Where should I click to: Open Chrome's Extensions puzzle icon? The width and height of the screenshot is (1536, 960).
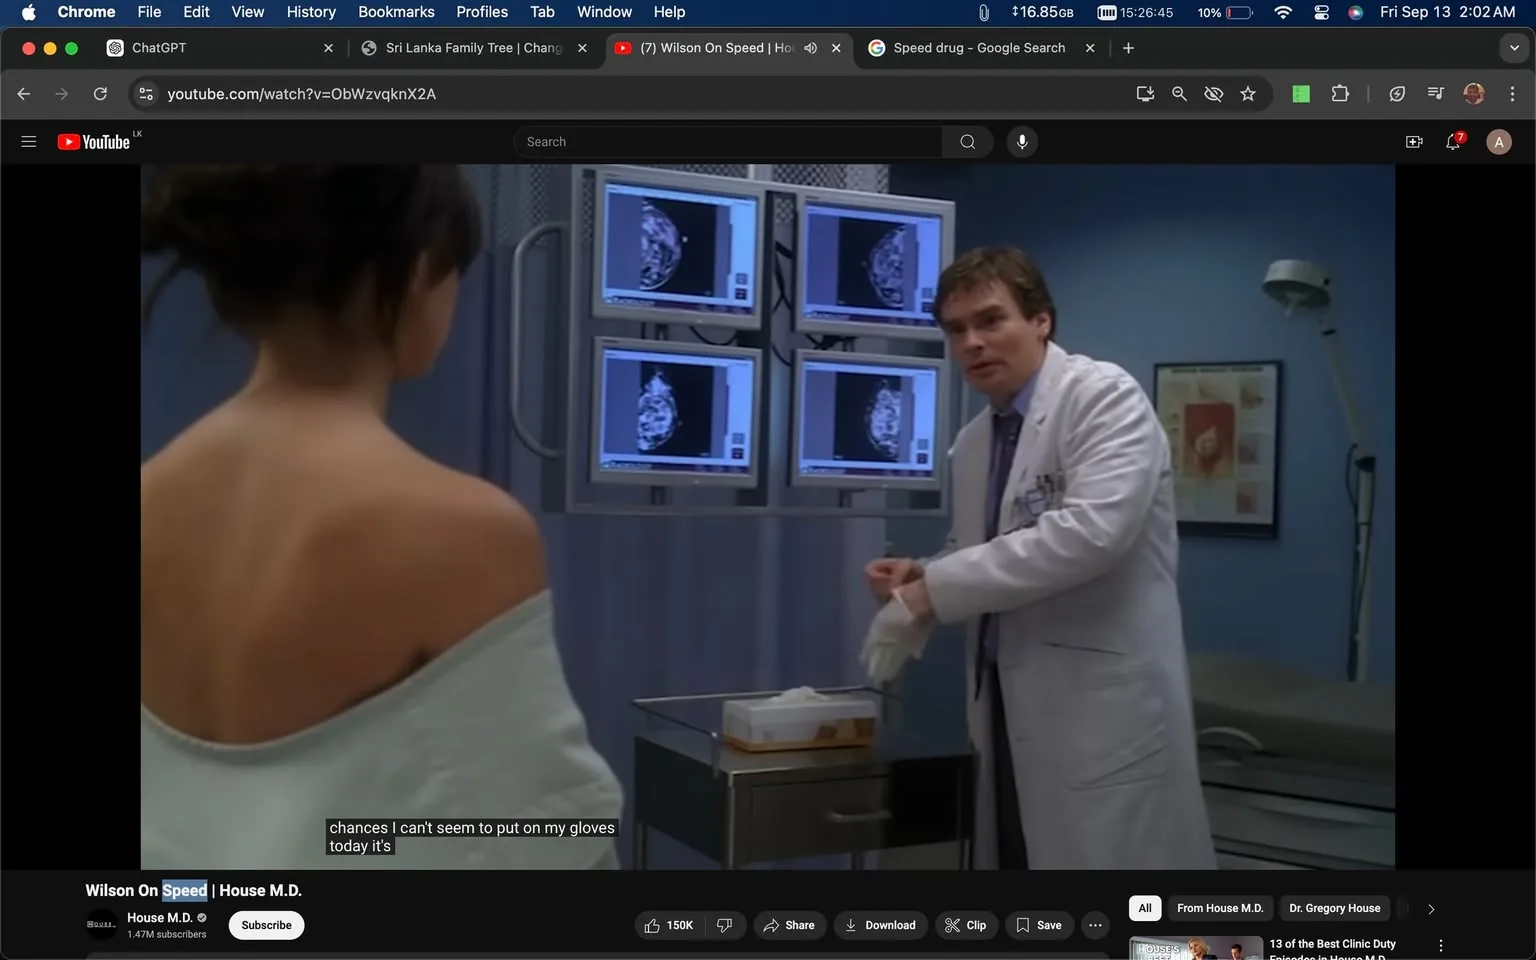coord(1339,93)
